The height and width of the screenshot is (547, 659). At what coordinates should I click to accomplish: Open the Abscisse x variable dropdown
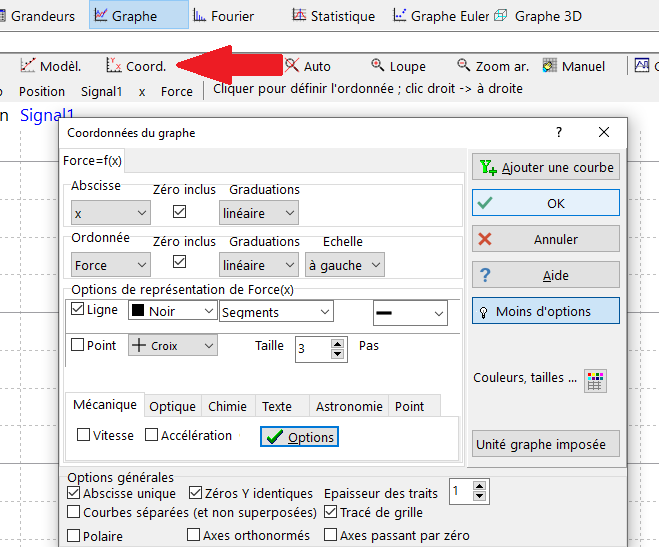[x=110, y=213]
